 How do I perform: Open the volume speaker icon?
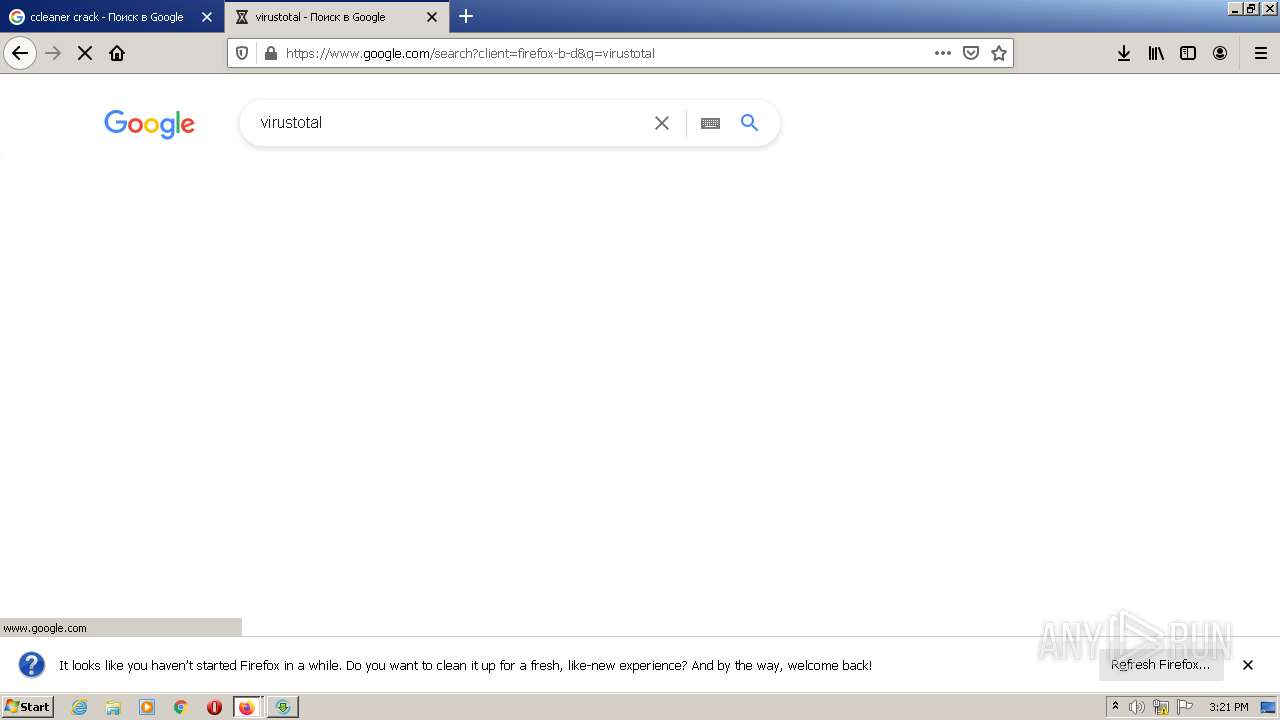tap(1137, 707)
